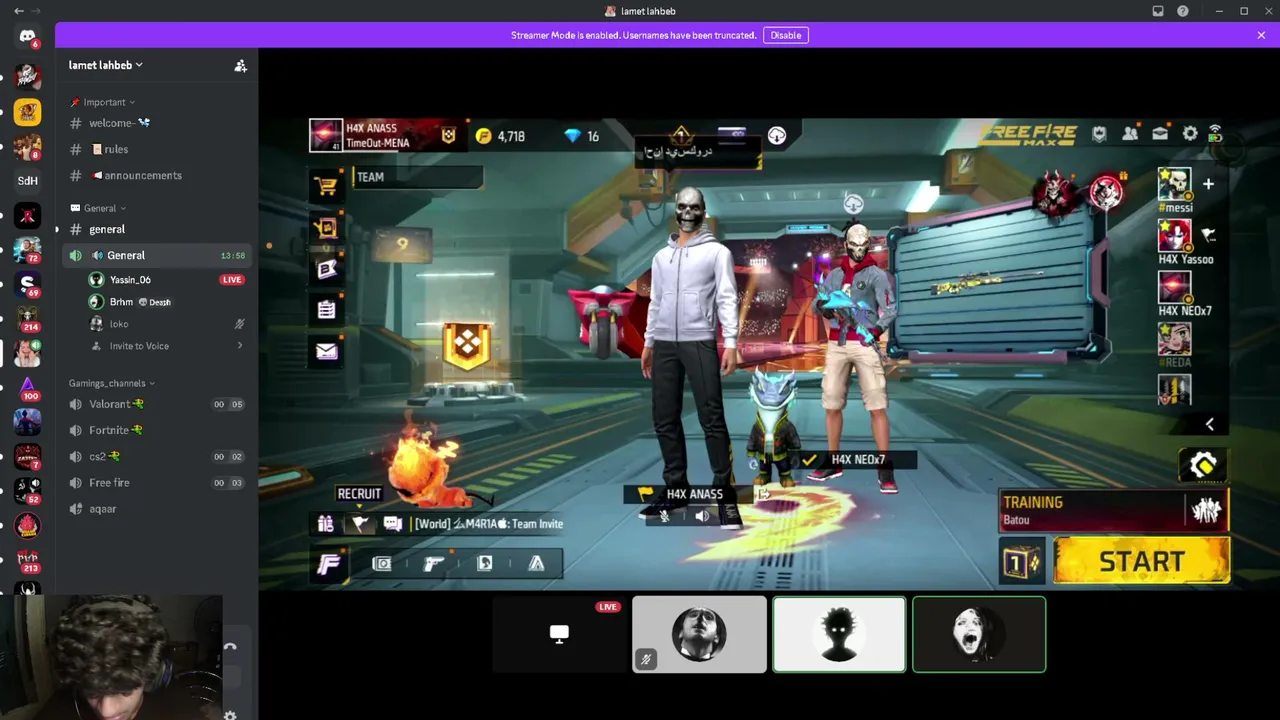The width and height of the screenshot is (1280, 720).
Task: Open the Free Fire mail envelope icon
Action: pos(327,351)
